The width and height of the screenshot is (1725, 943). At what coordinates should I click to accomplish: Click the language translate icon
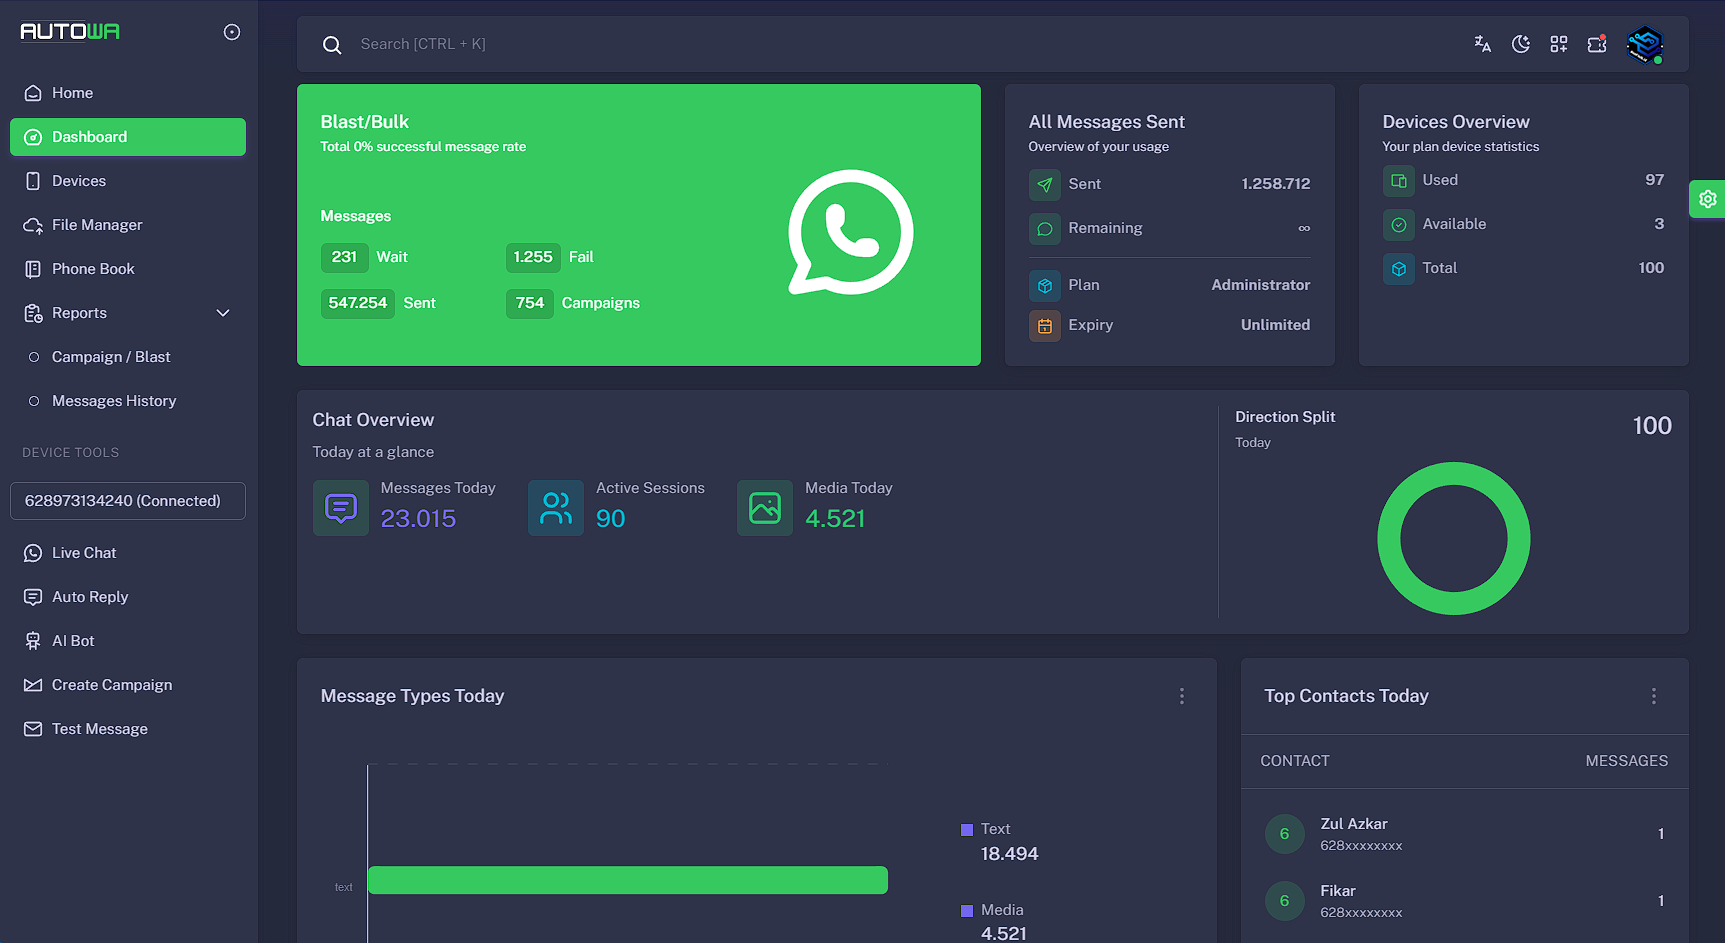click(x=1482, y=44)
